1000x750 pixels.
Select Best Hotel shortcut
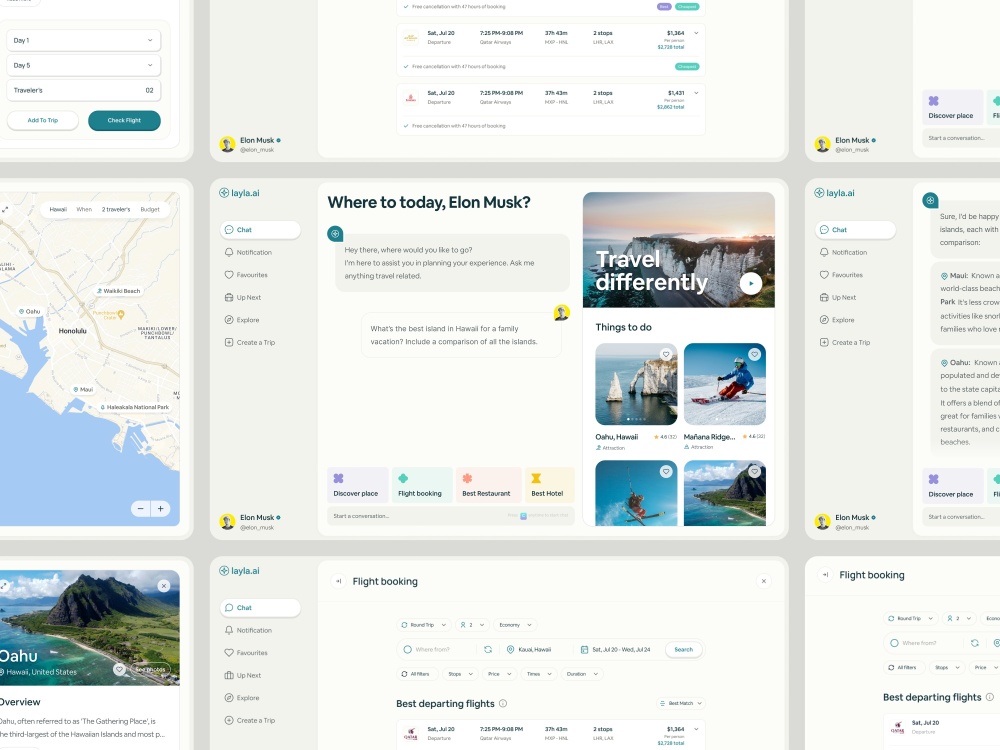coord(549,485)
